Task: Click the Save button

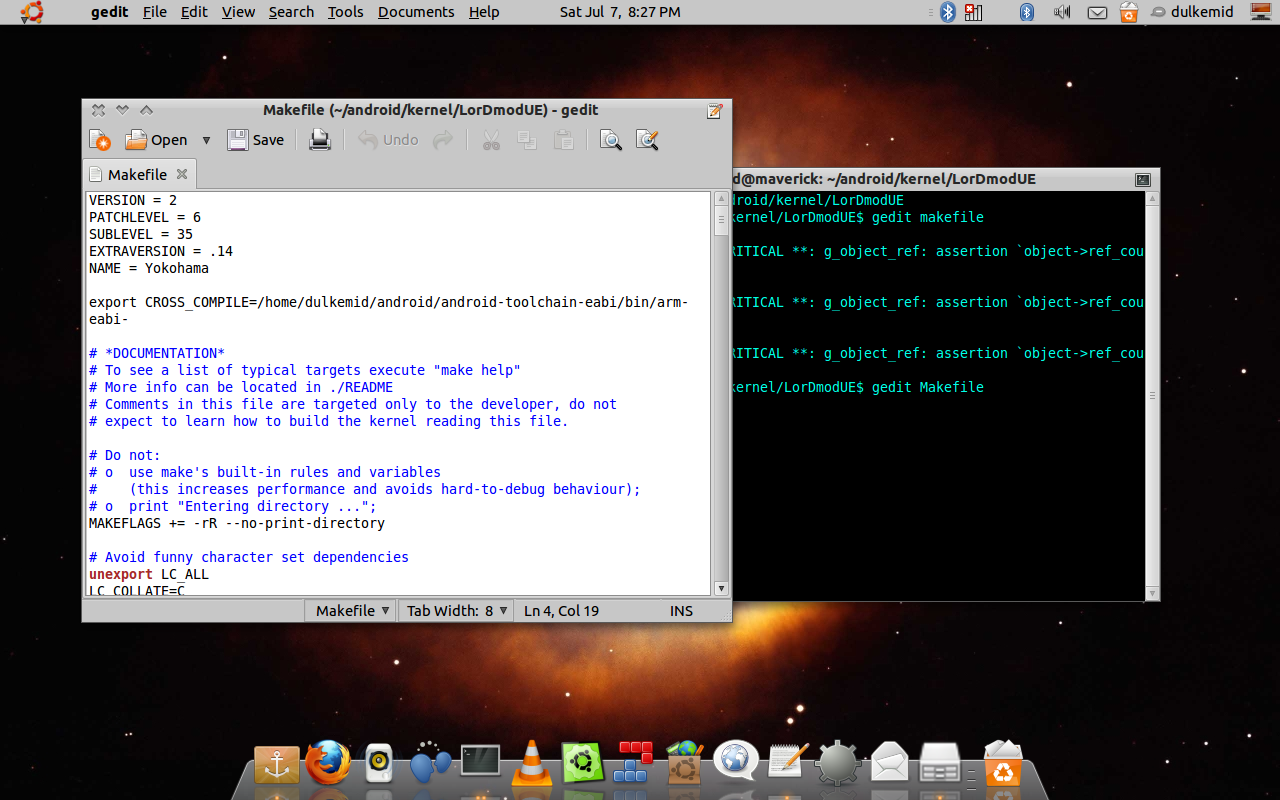Action: click(x=256, y=140)
